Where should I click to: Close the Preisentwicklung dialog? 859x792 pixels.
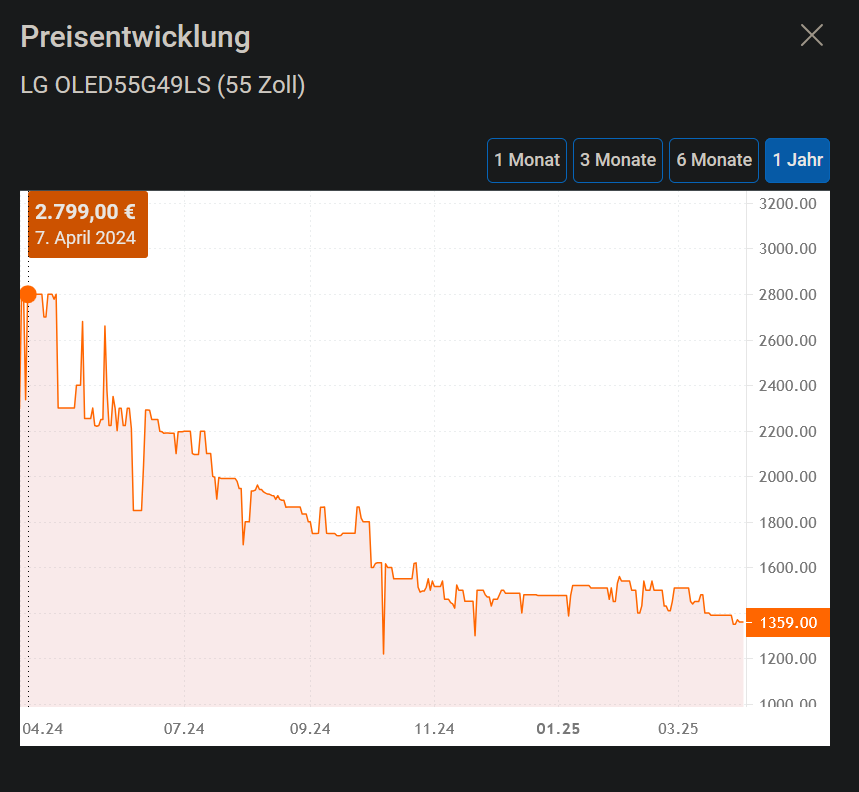point(811,35)
